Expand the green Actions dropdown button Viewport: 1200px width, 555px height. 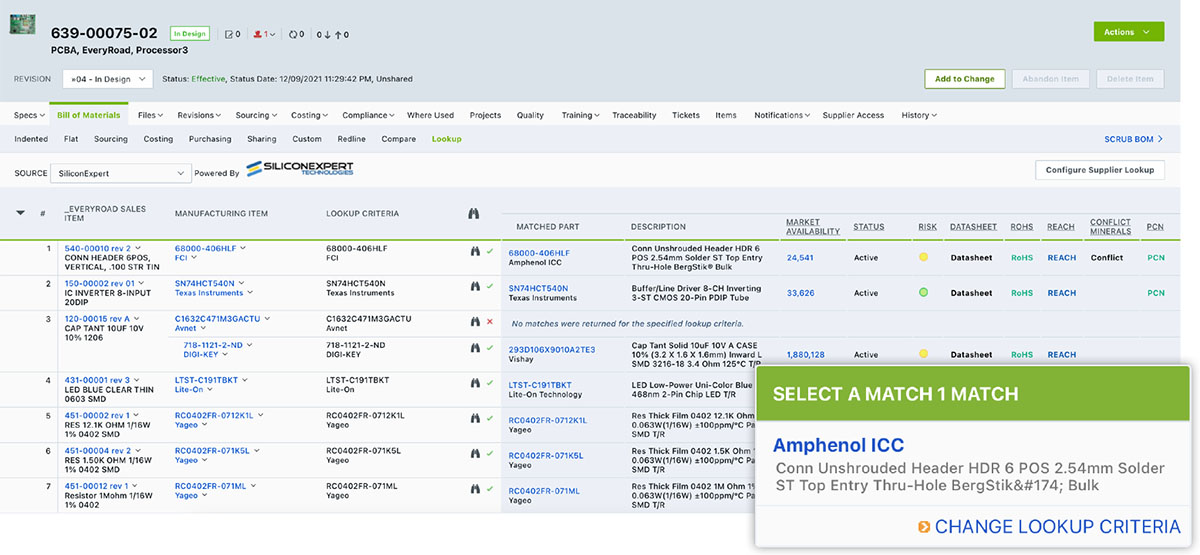tap(1129, 32)
